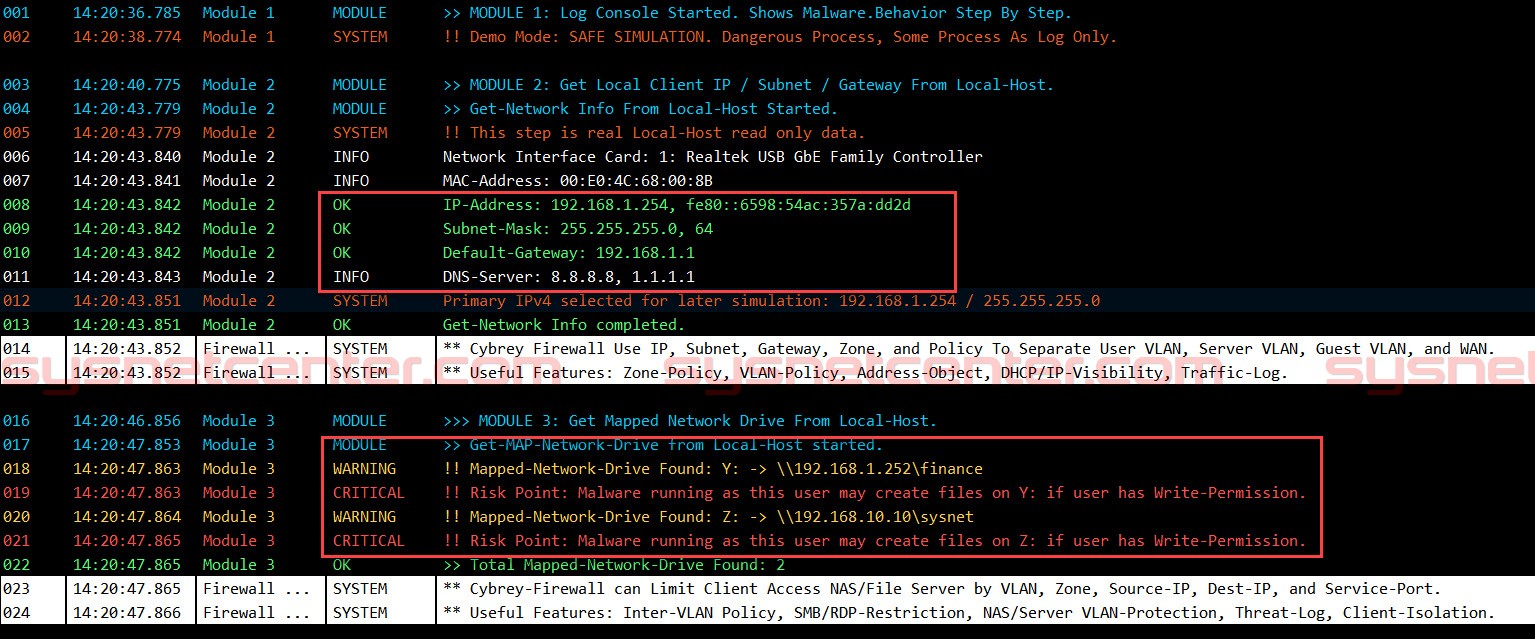Image resolution: width=1535 pixels, height=639 pixels.
Task: Select timestamp 14:20:43.840
Action: tap(127, 157)
